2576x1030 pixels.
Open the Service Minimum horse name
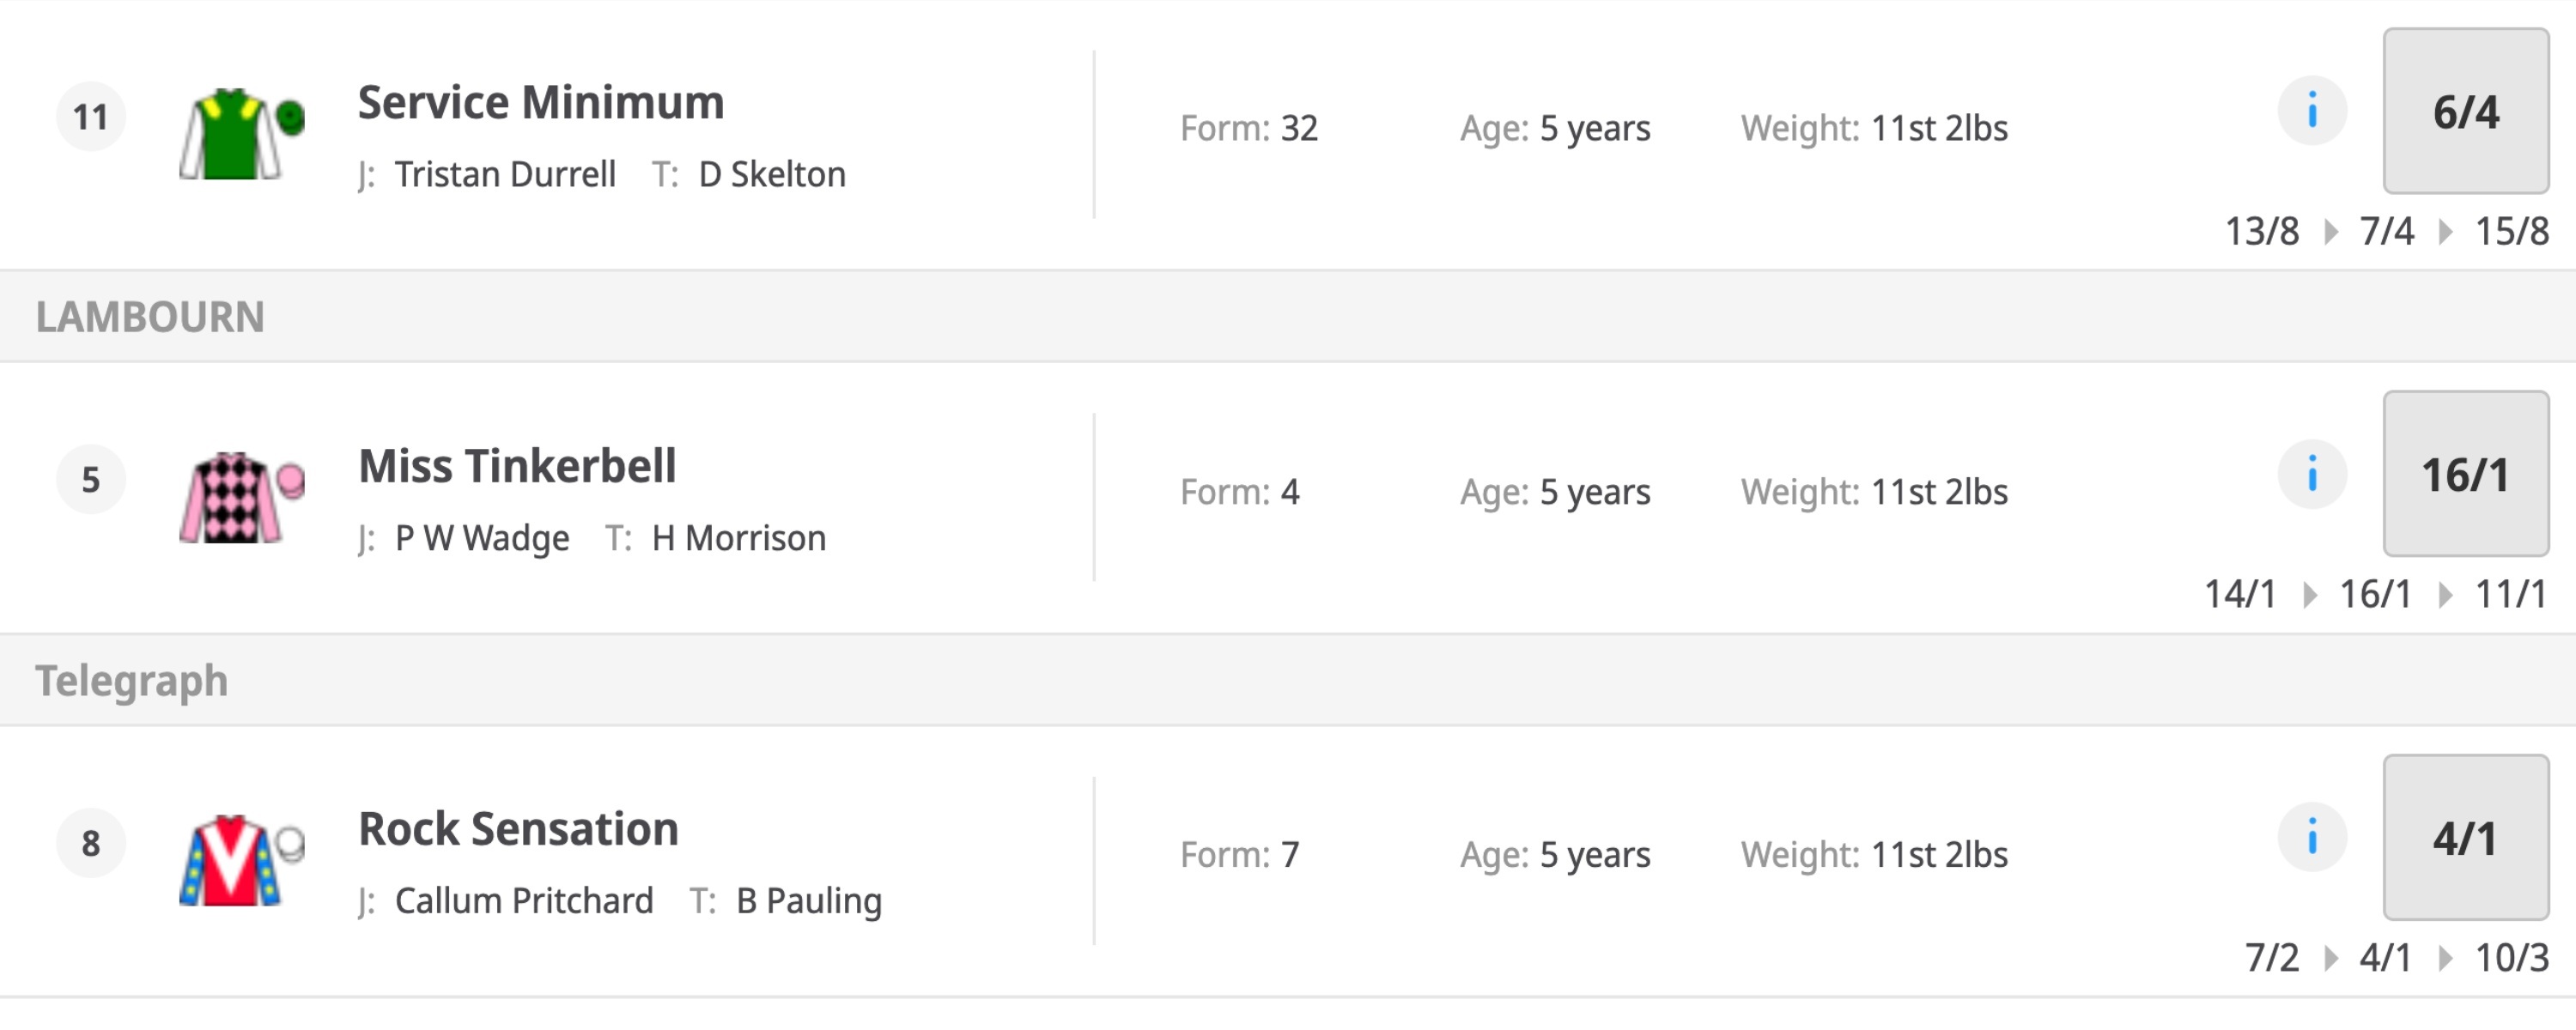pyautogui.click(x=540, y=103)
